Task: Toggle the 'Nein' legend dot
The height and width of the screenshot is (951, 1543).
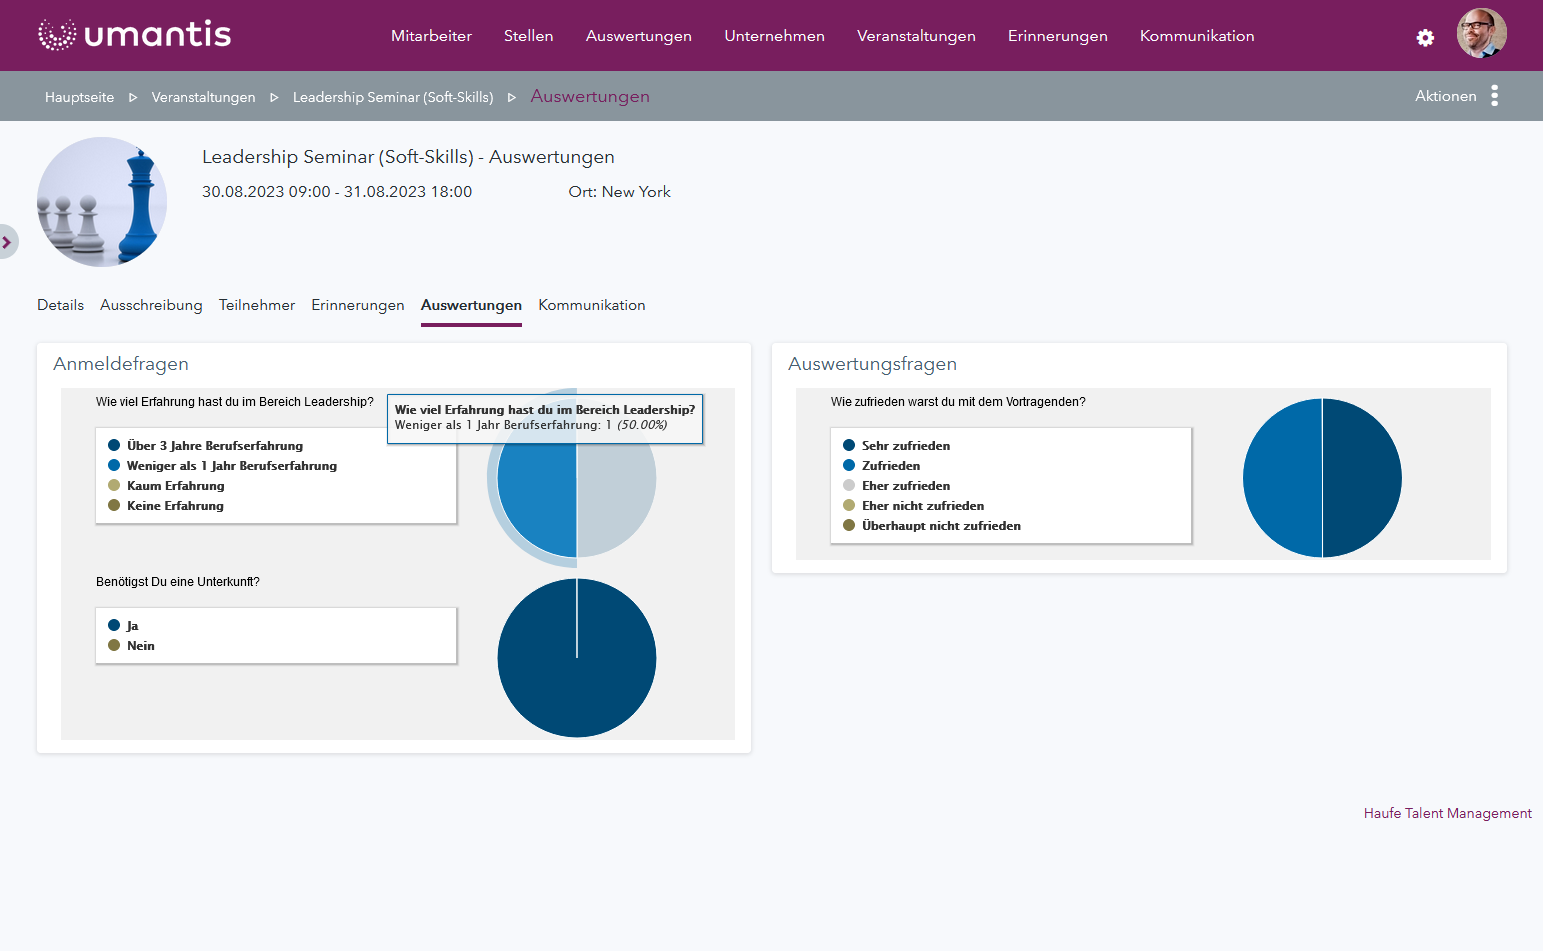Action: click(114, 646)
